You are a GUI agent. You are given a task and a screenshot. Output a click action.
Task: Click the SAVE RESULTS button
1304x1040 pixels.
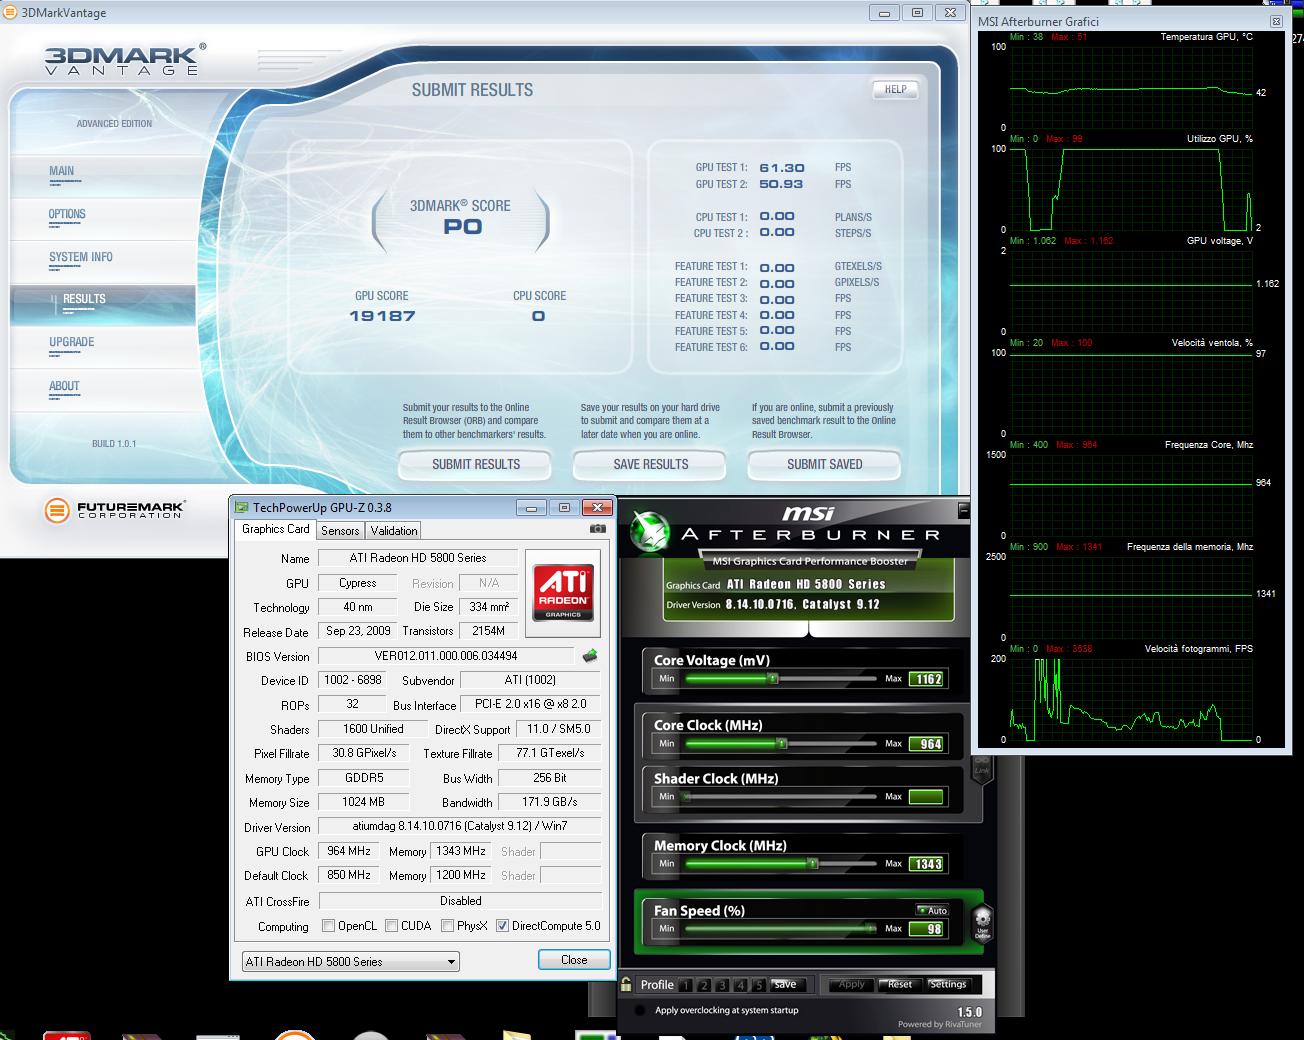coord(650,464)
